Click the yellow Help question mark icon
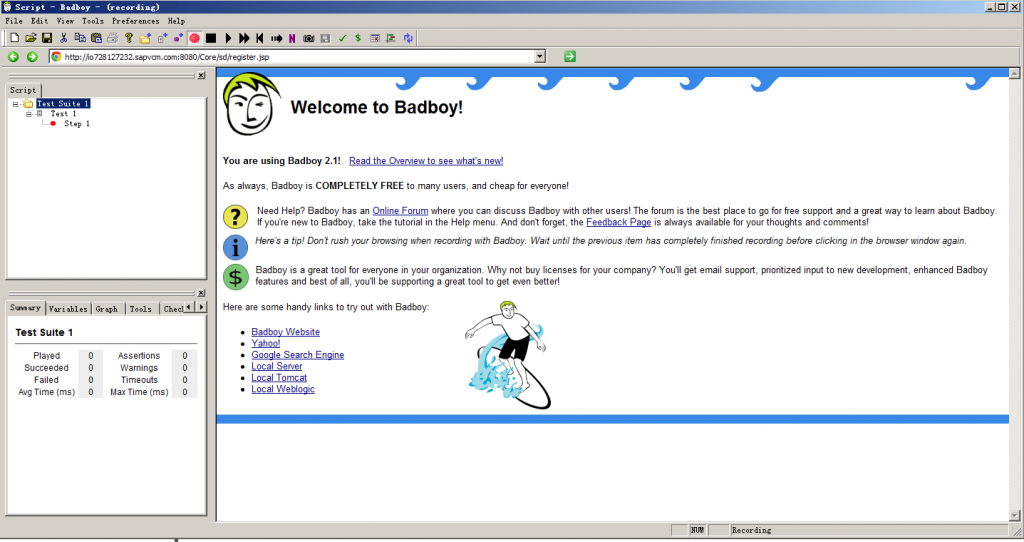 (129, 38)
